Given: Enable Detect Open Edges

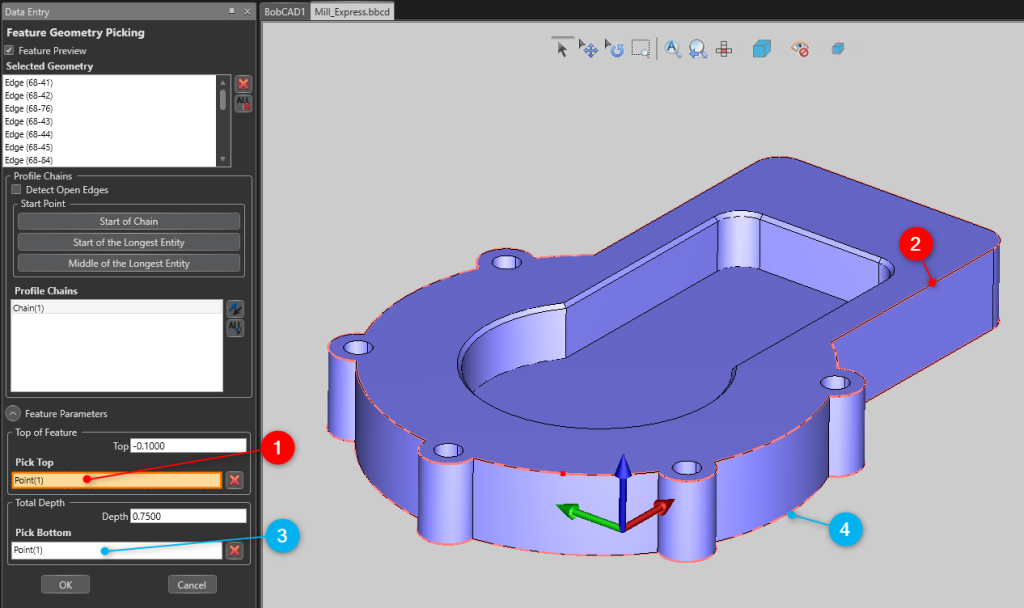Looking at the screenshot, I should (18, 189).
